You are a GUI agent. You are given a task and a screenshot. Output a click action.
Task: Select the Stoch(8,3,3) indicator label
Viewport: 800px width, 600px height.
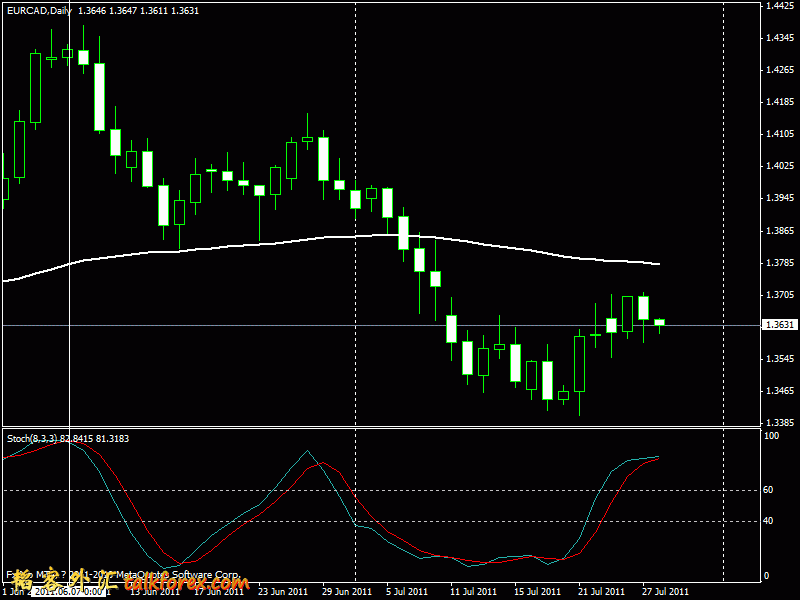(x=32, y=439)
